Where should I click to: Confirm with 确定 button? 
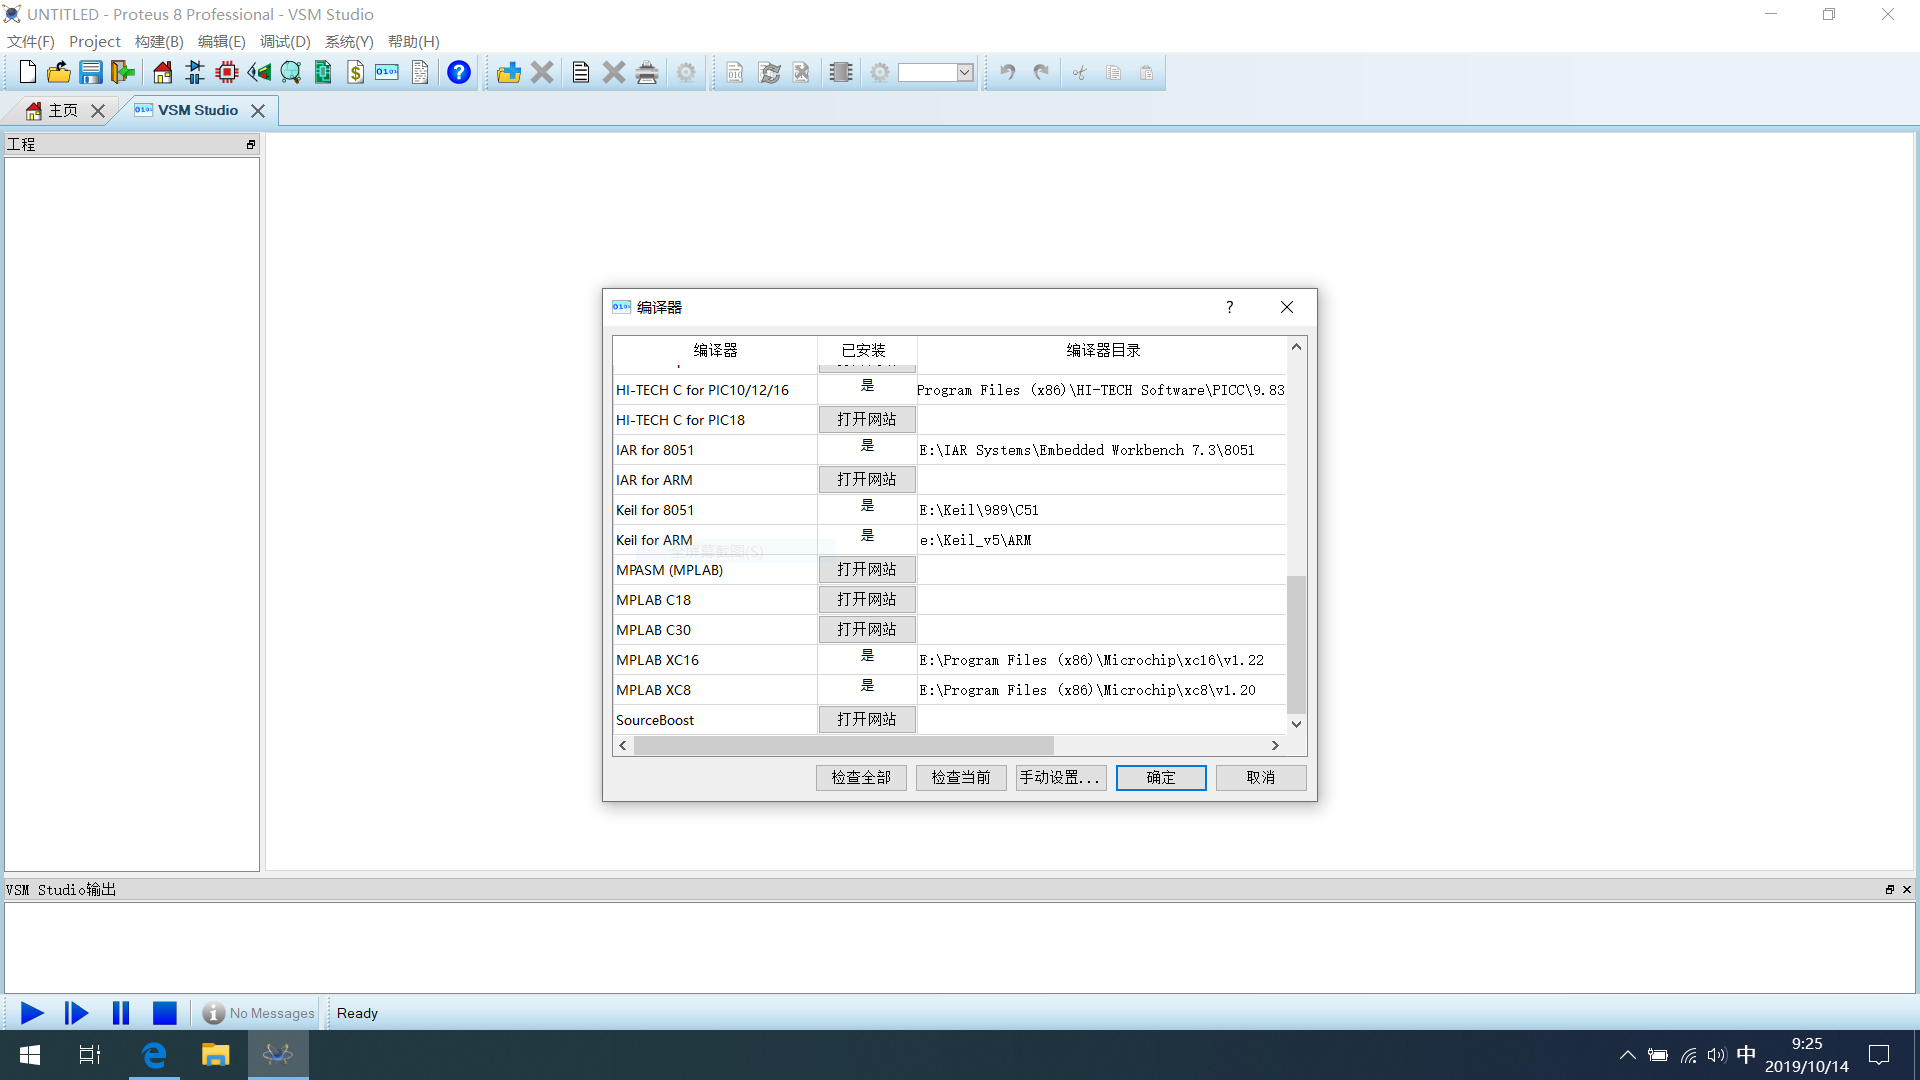[1161, 777]
